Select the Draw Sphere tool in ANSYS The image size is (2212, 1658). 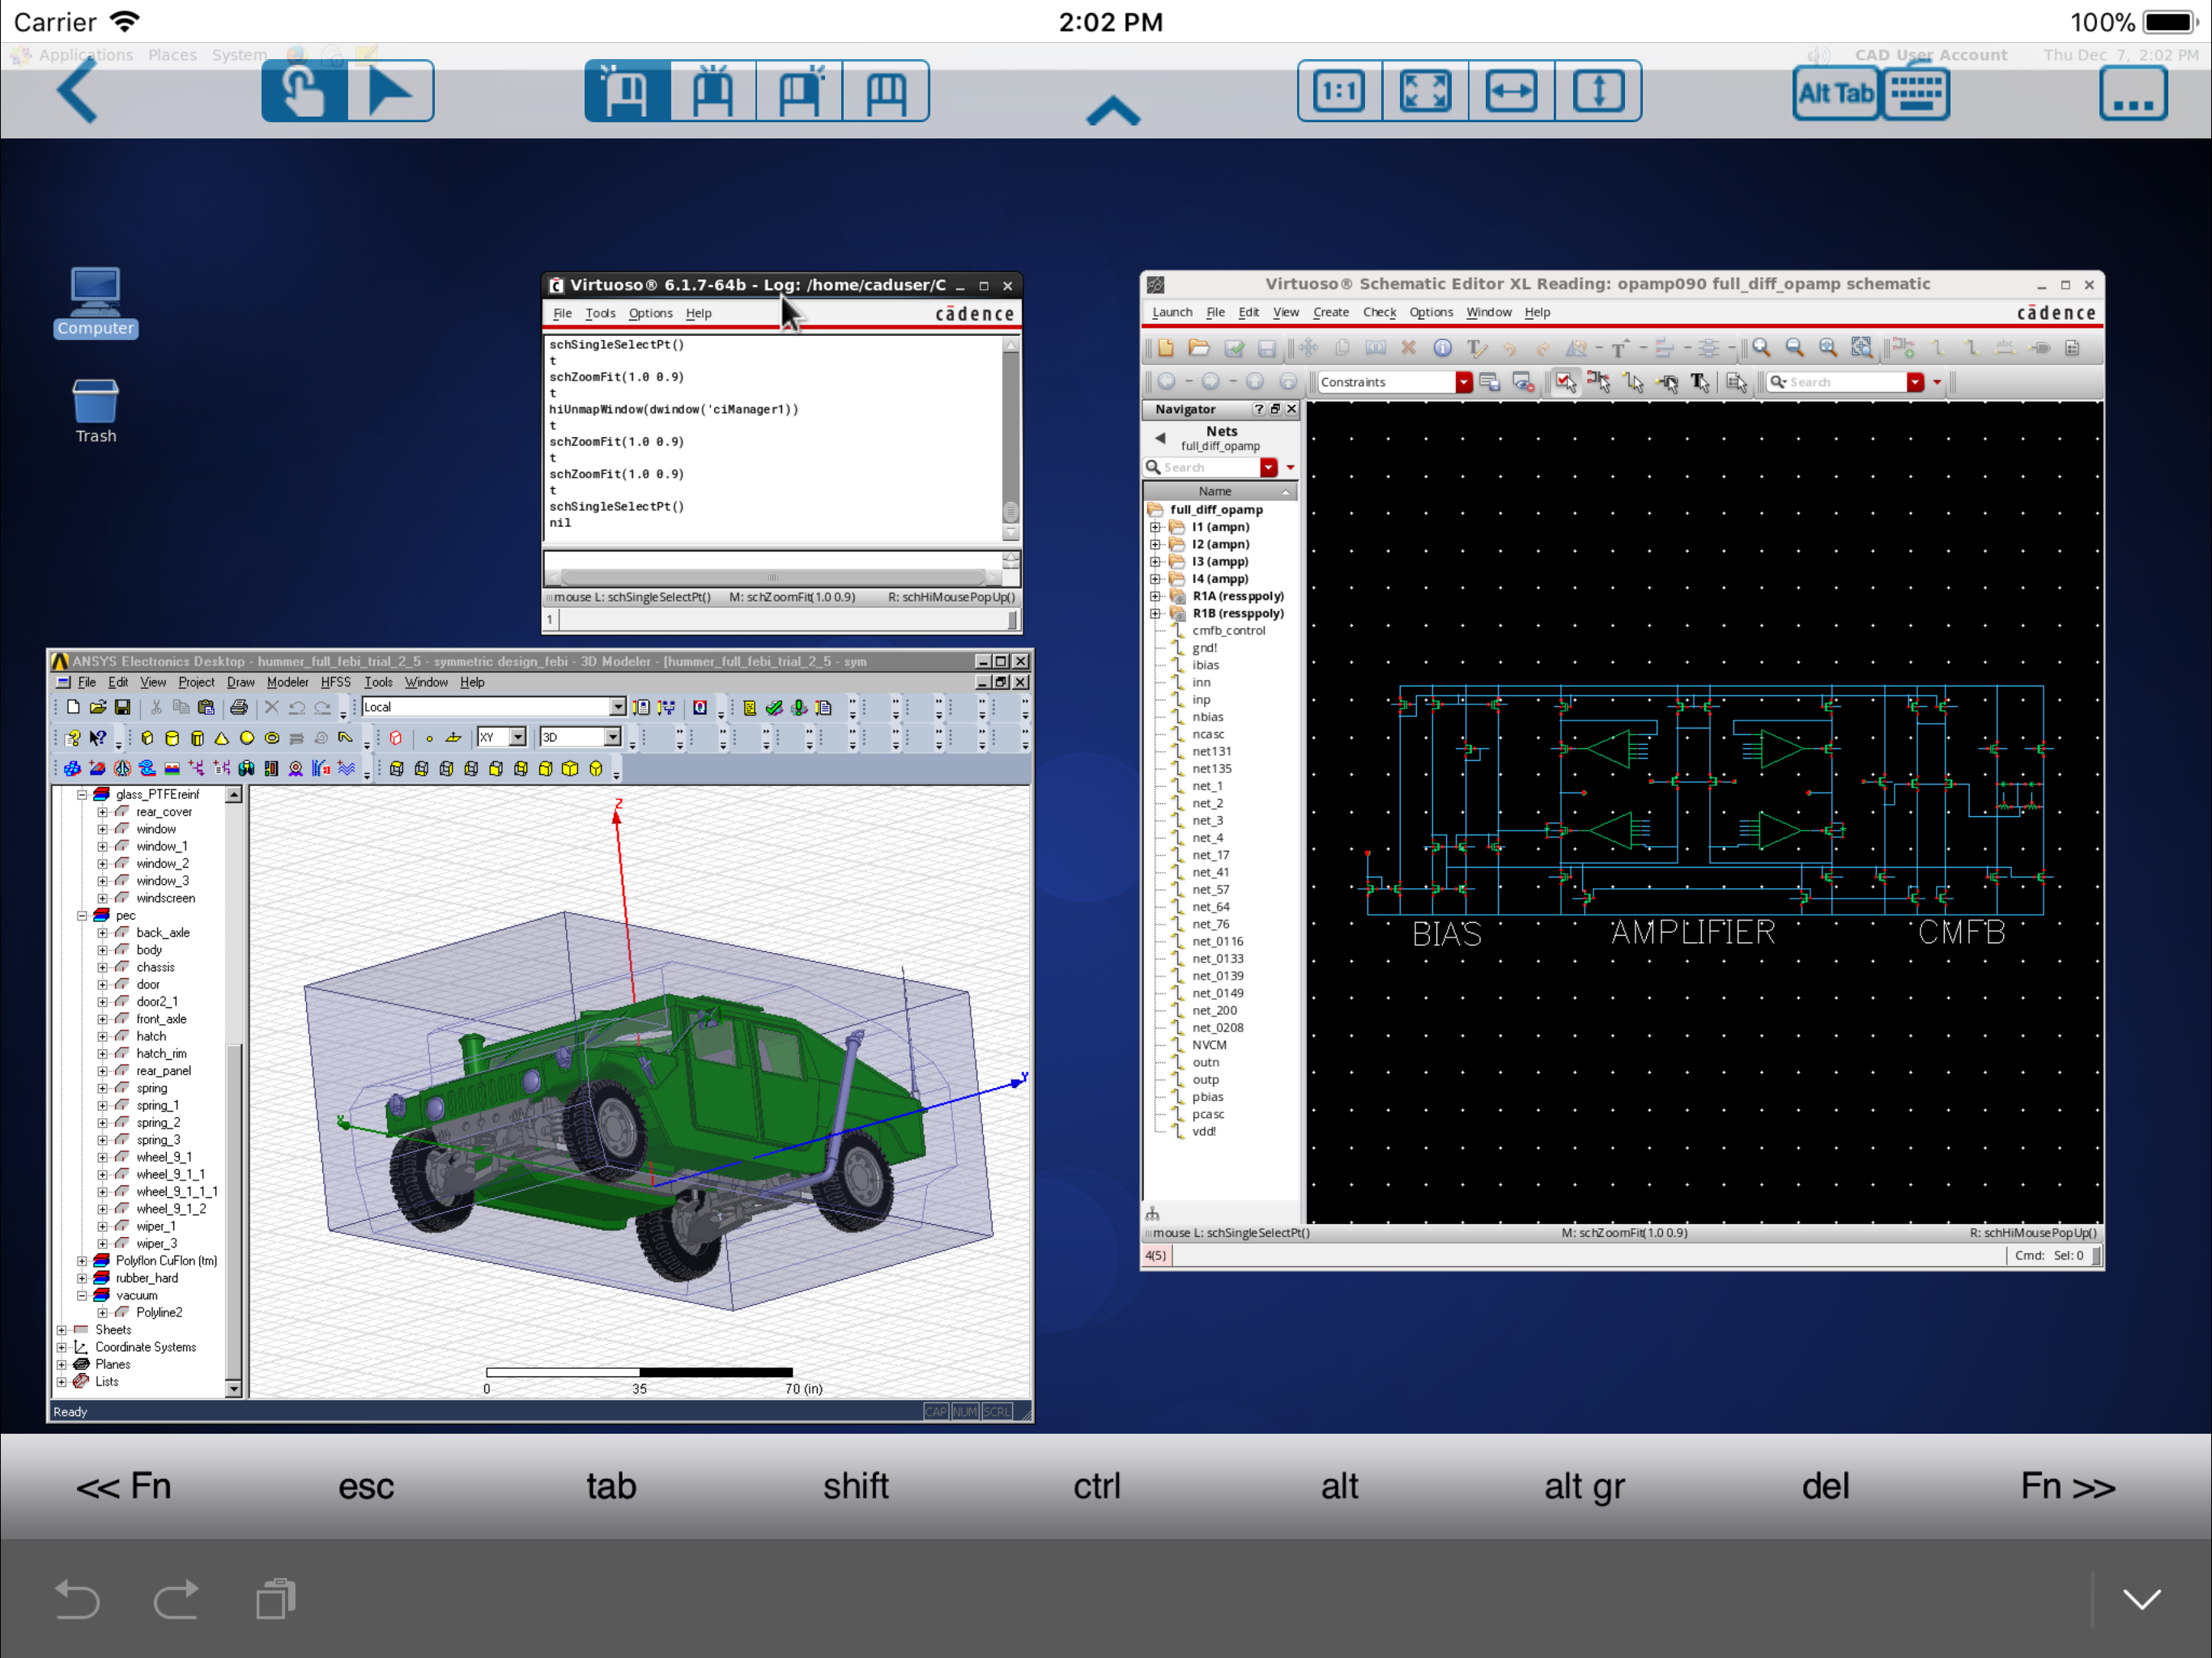[x=247, y=738]
